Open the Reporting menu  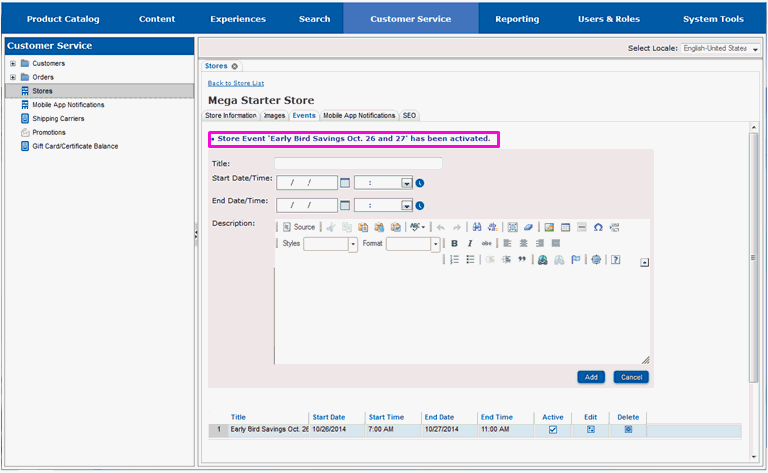tap(517, 19)
